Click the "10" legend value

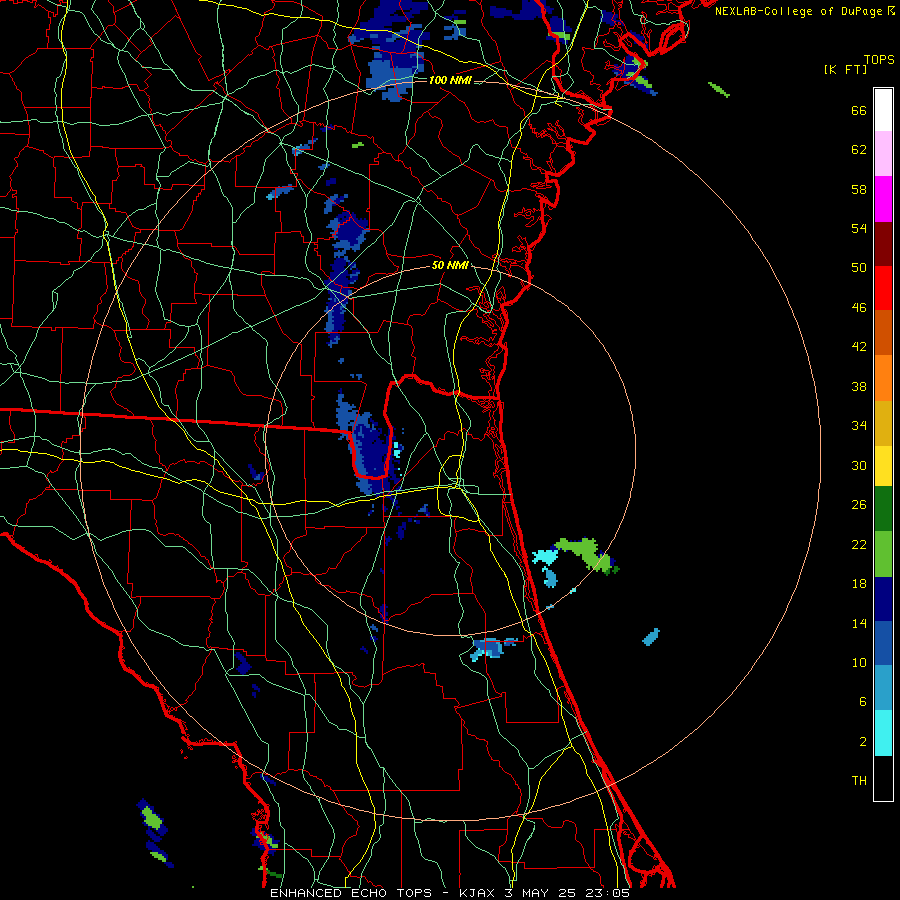[859, 663]
